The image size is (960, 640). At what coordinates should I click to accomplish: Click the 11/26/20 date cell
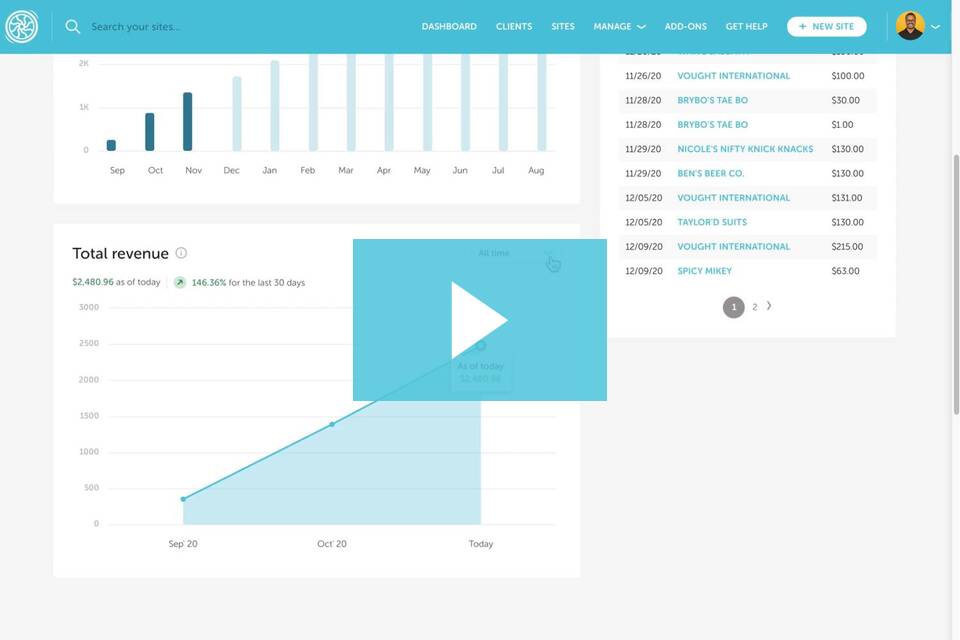(643, 76)
